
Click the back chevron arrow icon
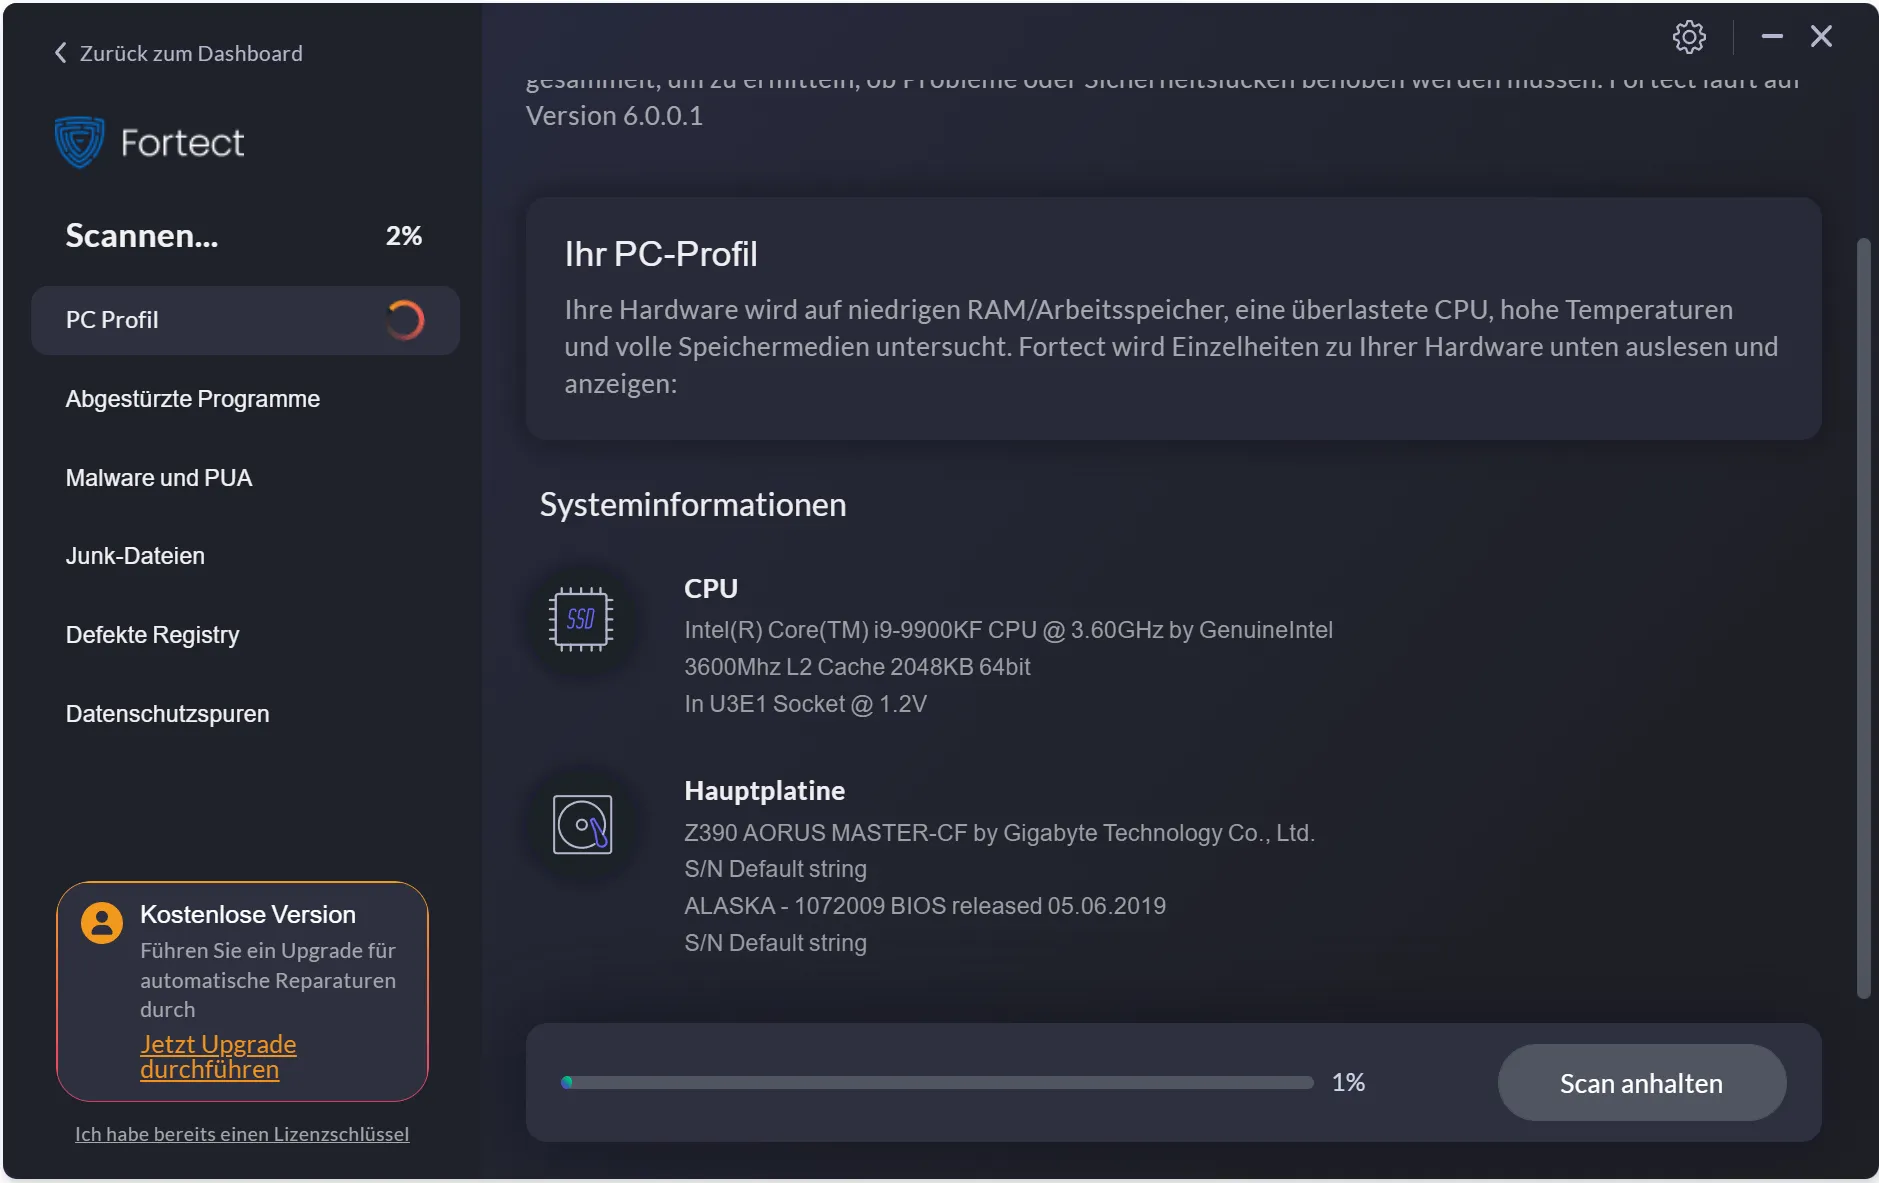click(x=61, y=53)
